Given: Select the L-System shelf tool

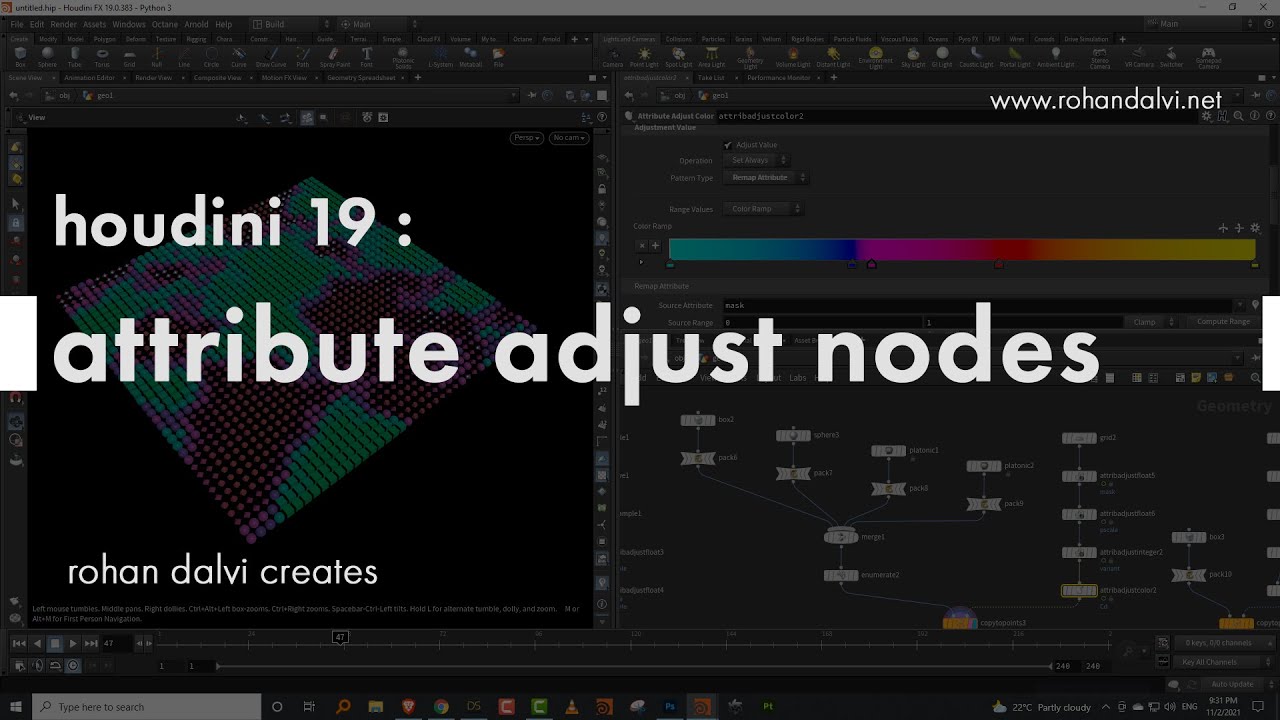Looking at the screenshot, I should (440, 56).
